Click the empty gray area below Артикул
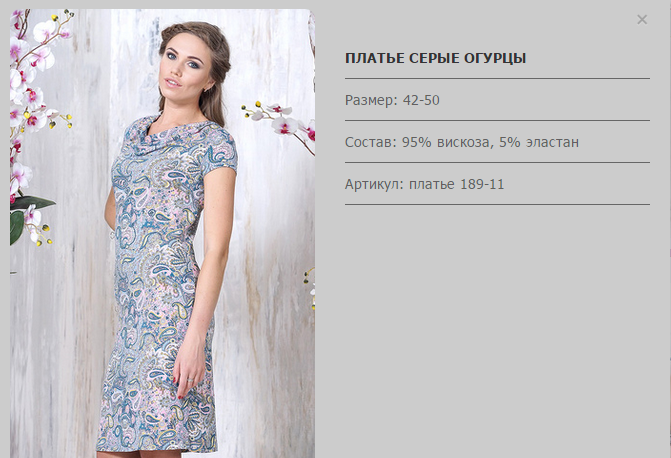The height and width of the screenshot is (458, 671). click(497, 330)
